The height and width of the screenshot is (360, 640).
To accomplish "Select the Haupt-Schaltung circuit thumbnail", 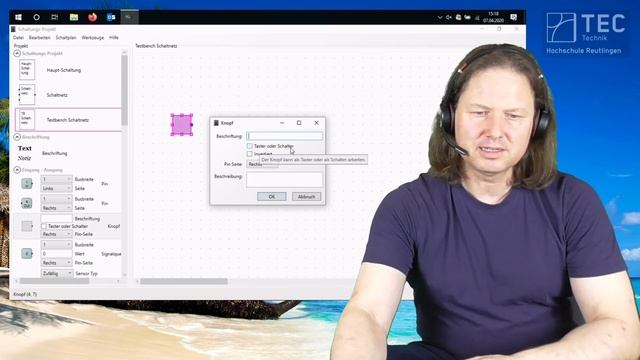I will pyautogui.click(x=27, y=70).
